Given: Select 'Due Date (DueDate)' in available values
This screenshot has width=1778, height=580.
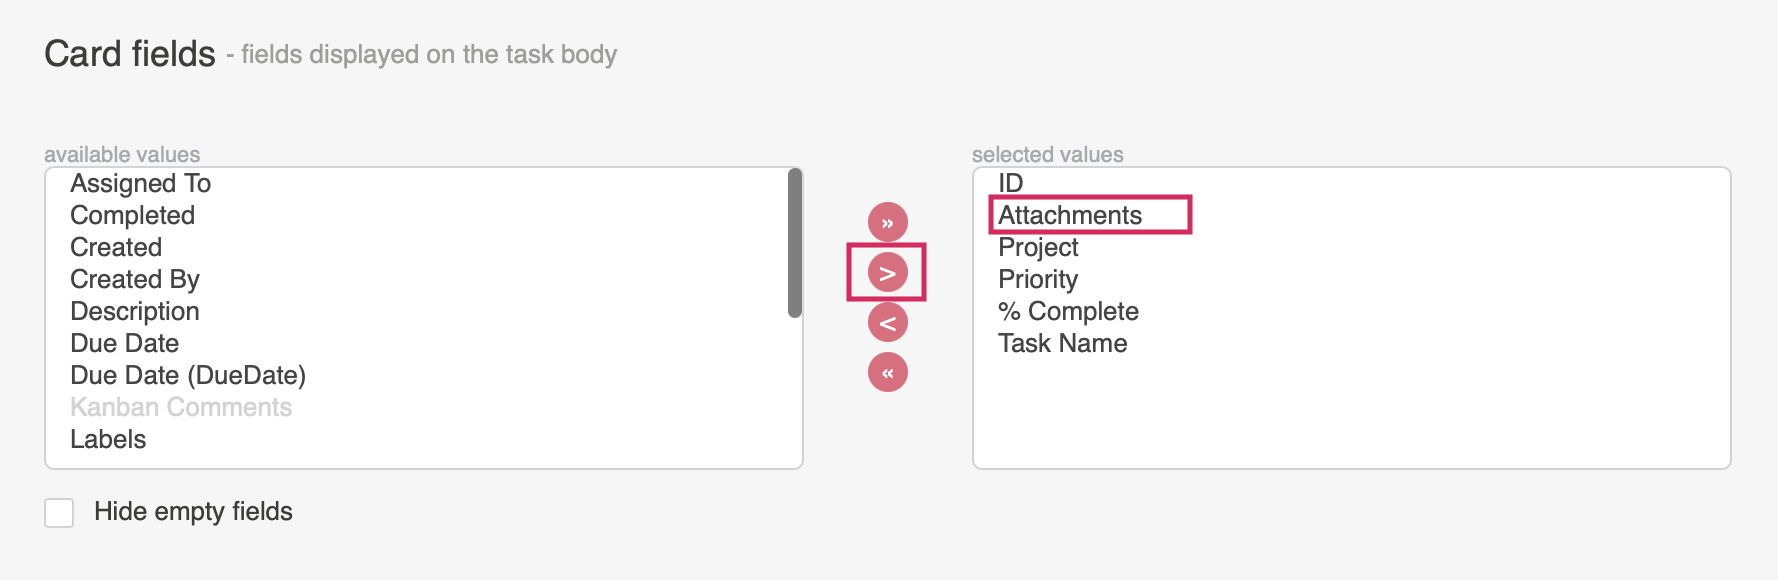Looking at the screenshot, I should tap(187, 375).
